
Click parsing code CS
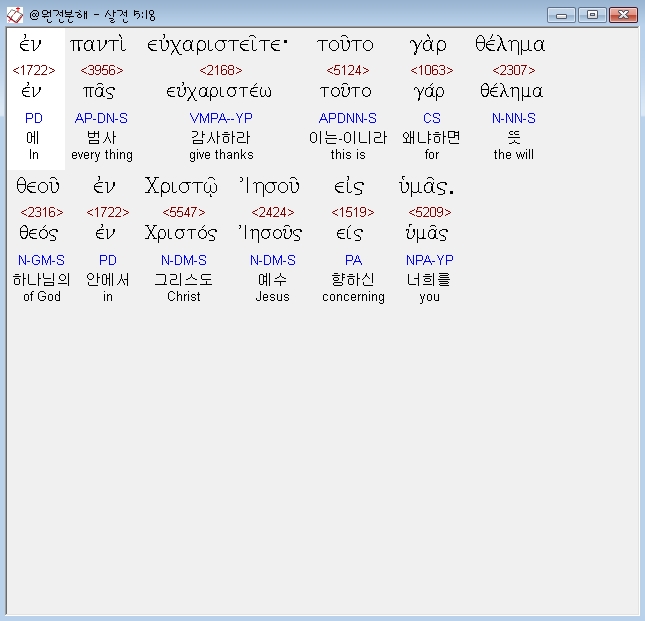coord(432,118)
